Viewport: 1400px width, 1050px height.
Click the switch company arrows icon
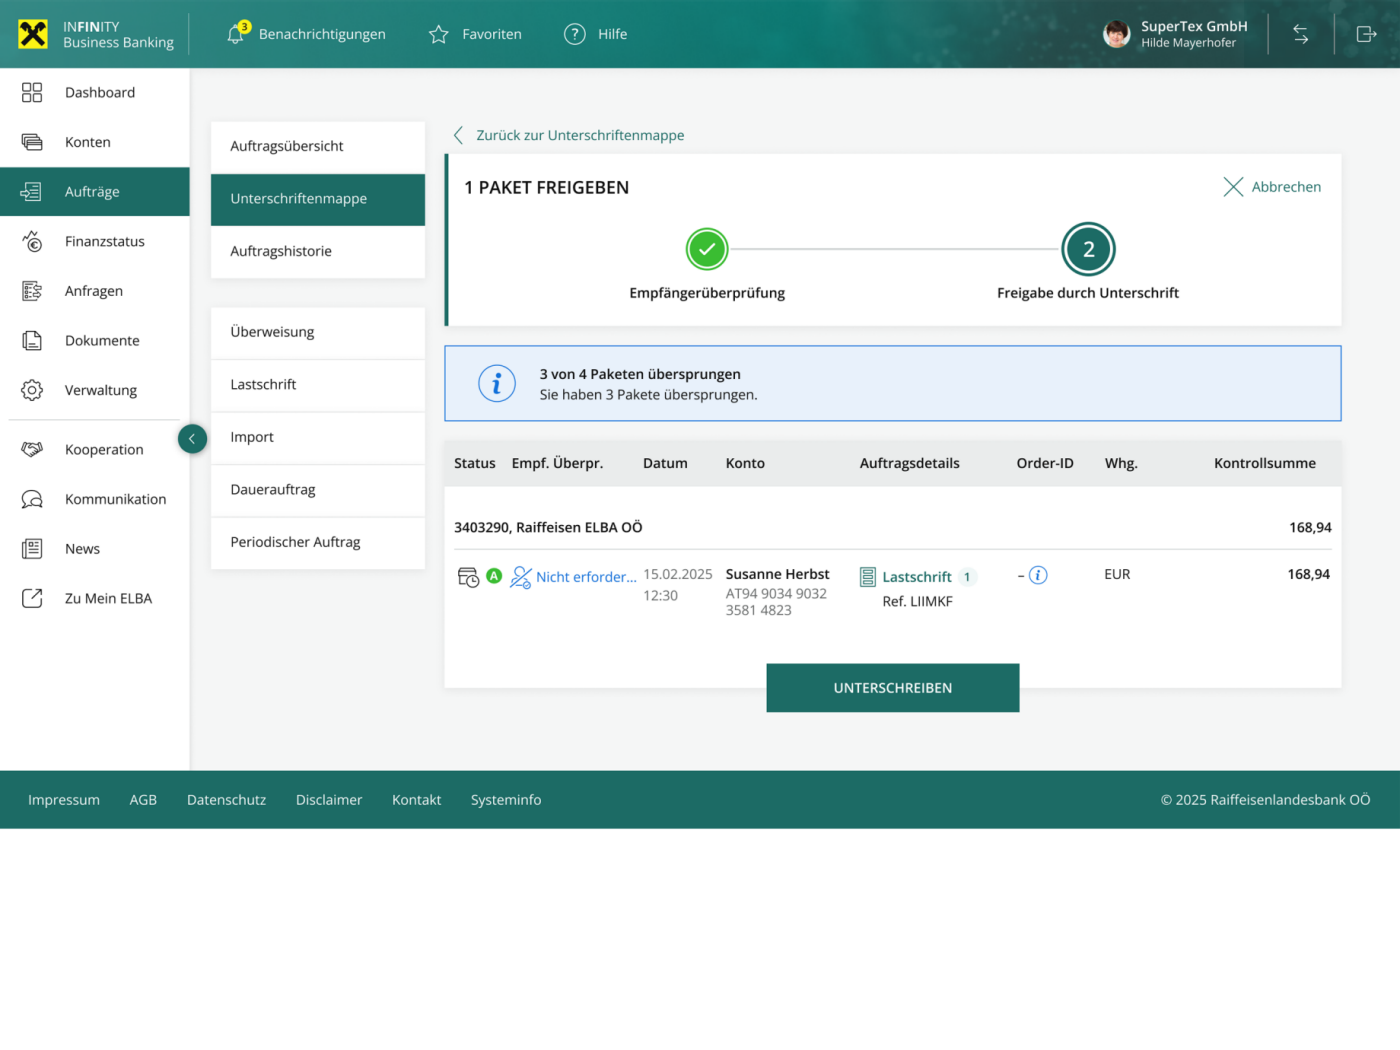click(1300, 34)
